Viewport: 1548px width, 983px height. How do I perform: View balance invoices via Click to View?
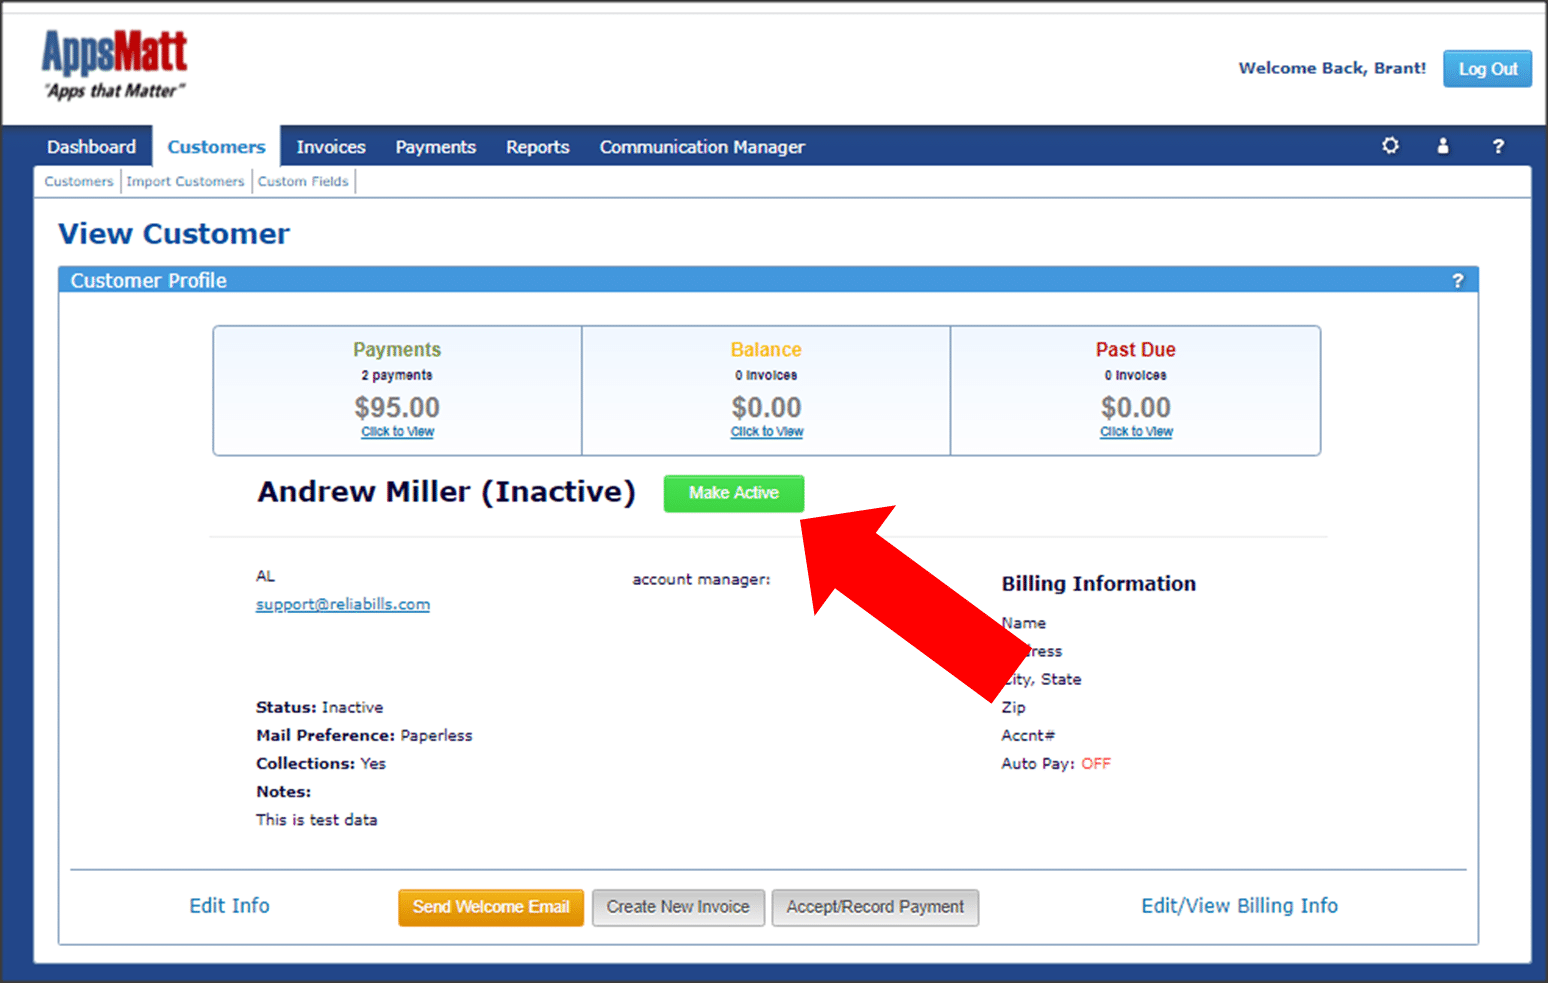767,432
